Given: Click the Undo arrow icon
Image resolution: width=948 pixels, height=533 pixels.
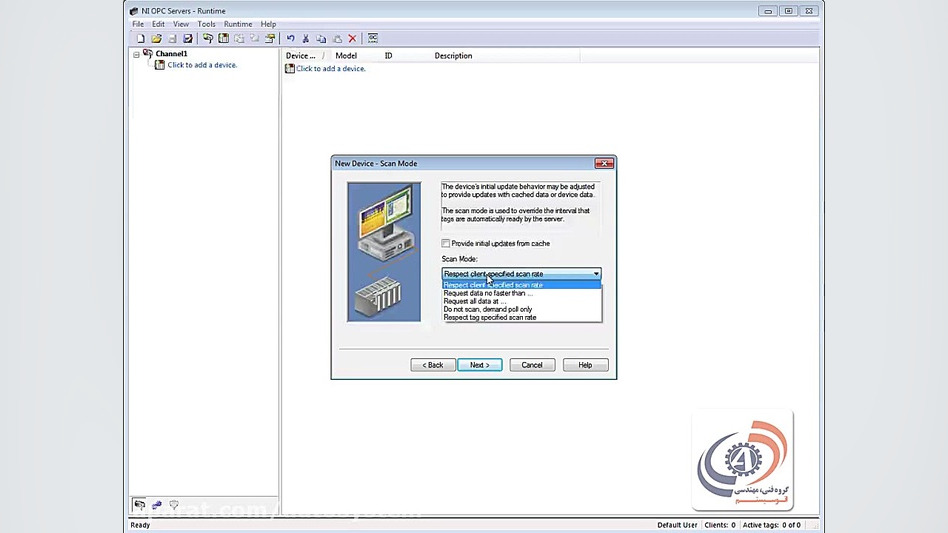Looking at the screenshot, I should point(290,39).
